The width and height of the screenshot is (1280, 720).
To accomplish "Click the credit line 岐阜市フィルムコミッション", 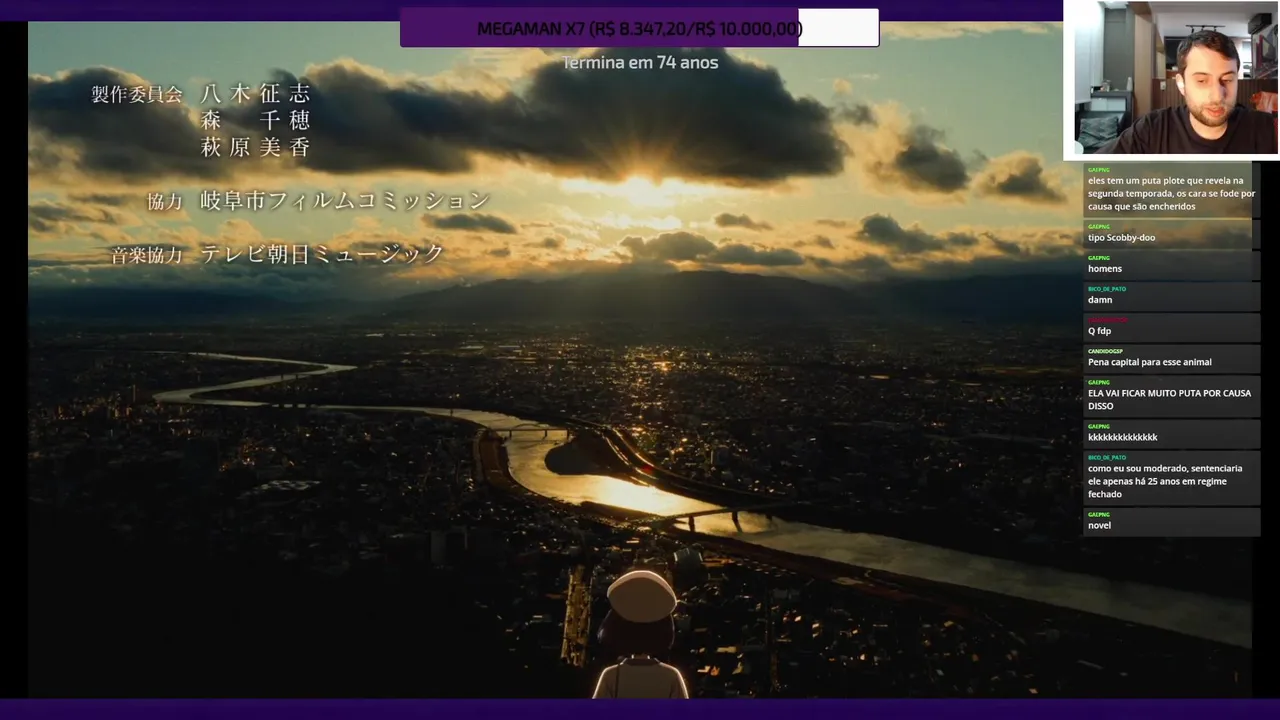I will pos(345,201).
